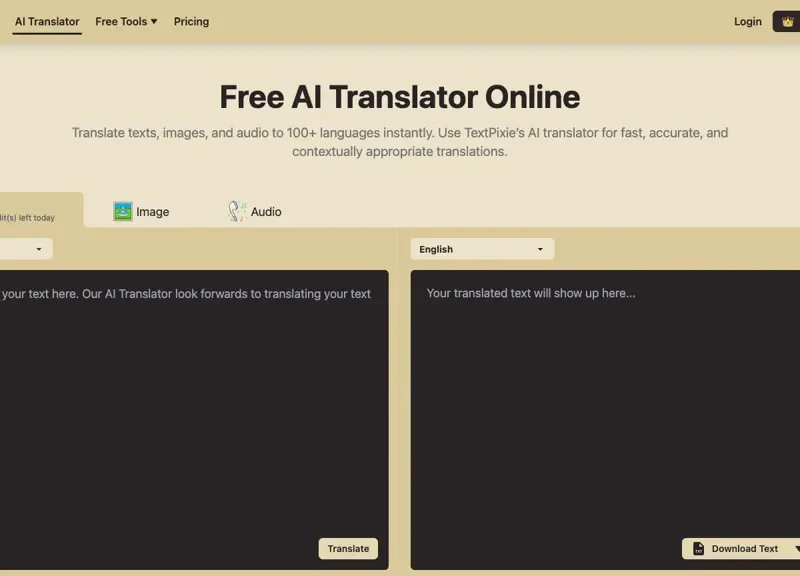Click the Audio tab earbuds icon
Viewport: 800px width, 576px height.
click(x=237, y=211)
